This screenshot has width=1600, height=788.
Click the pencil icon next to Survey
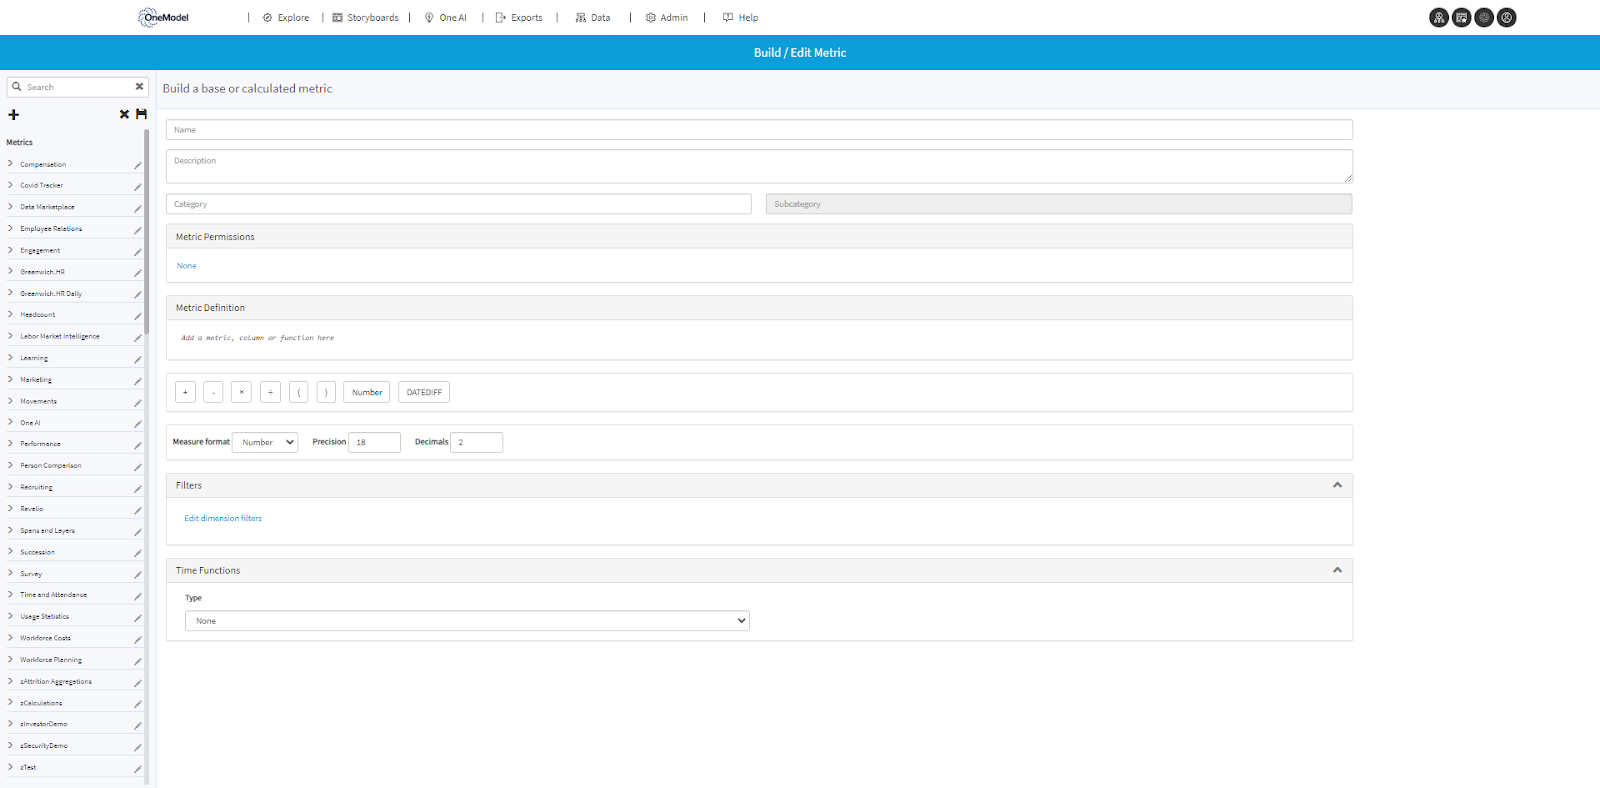(x=137, y=575)
